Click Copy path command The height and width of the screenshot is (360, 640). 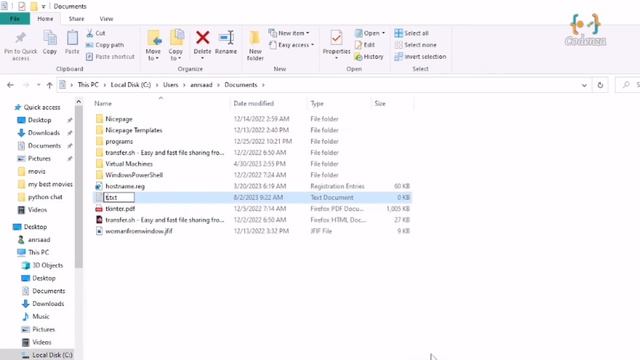[105, 45]
